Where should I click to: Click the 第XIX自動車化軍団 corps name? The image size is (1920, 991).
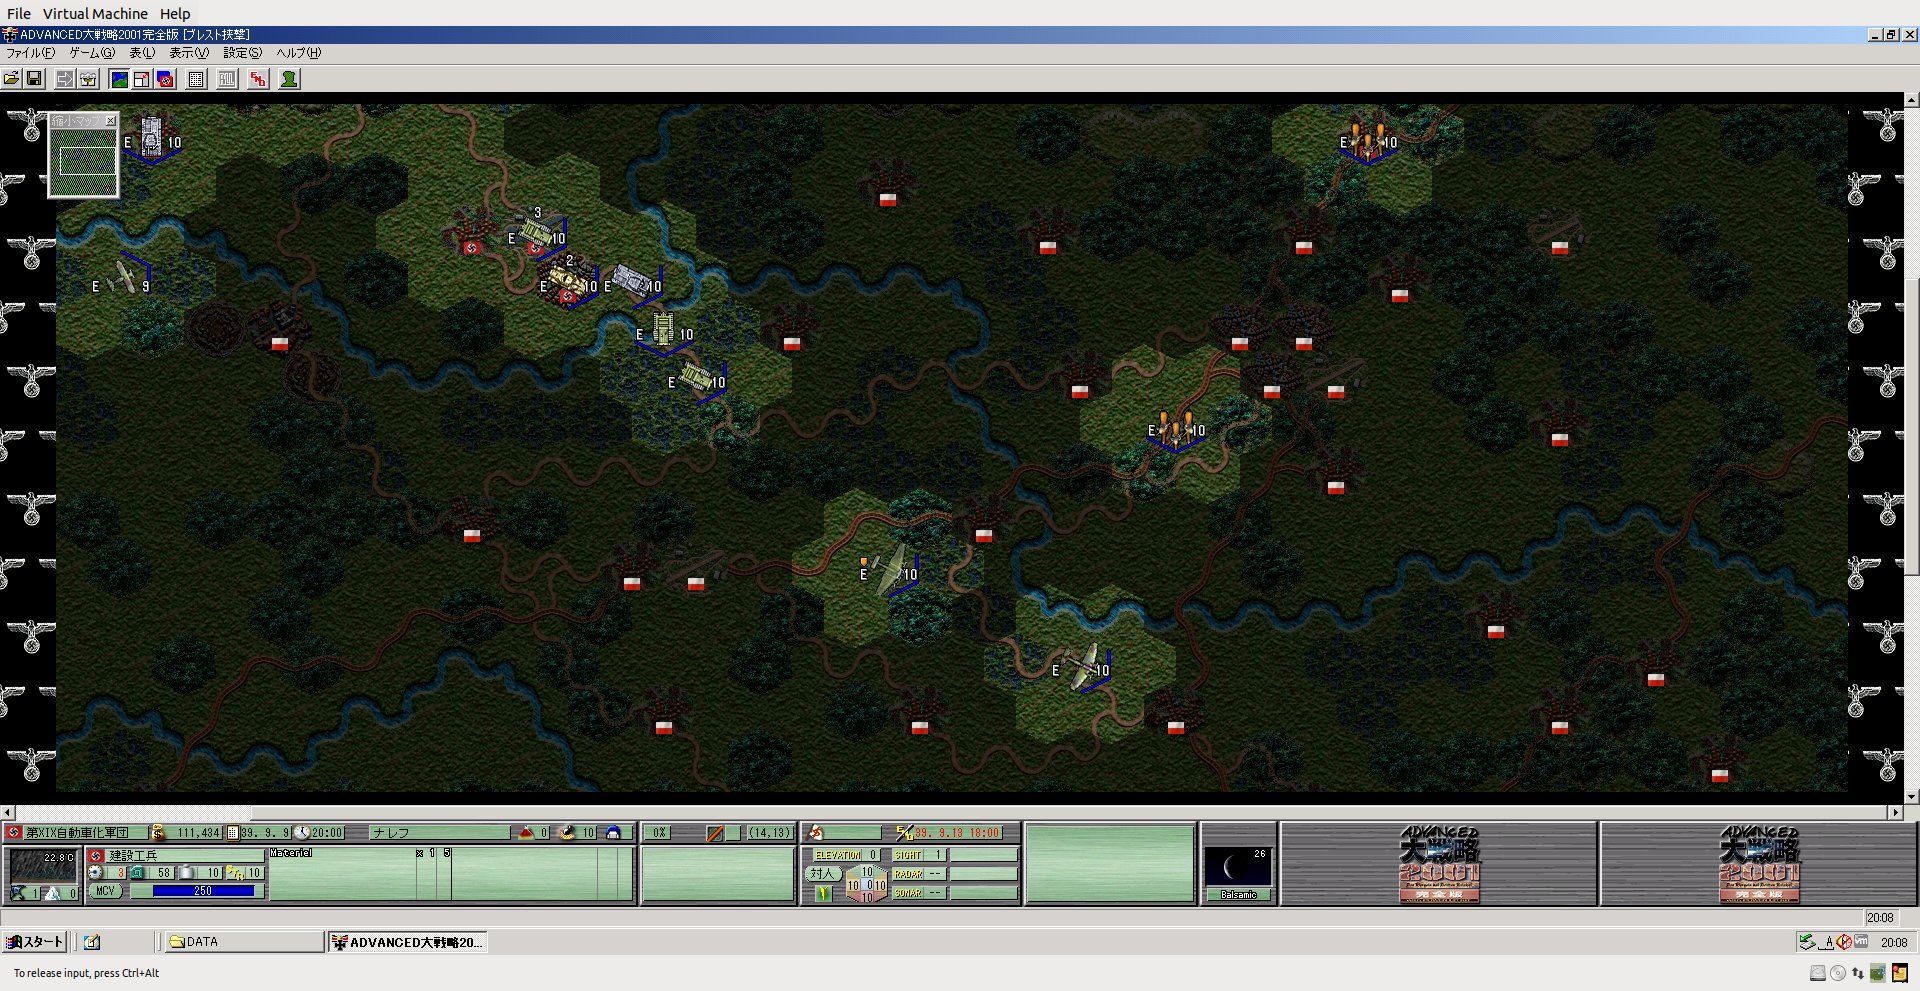click(78, 832)
